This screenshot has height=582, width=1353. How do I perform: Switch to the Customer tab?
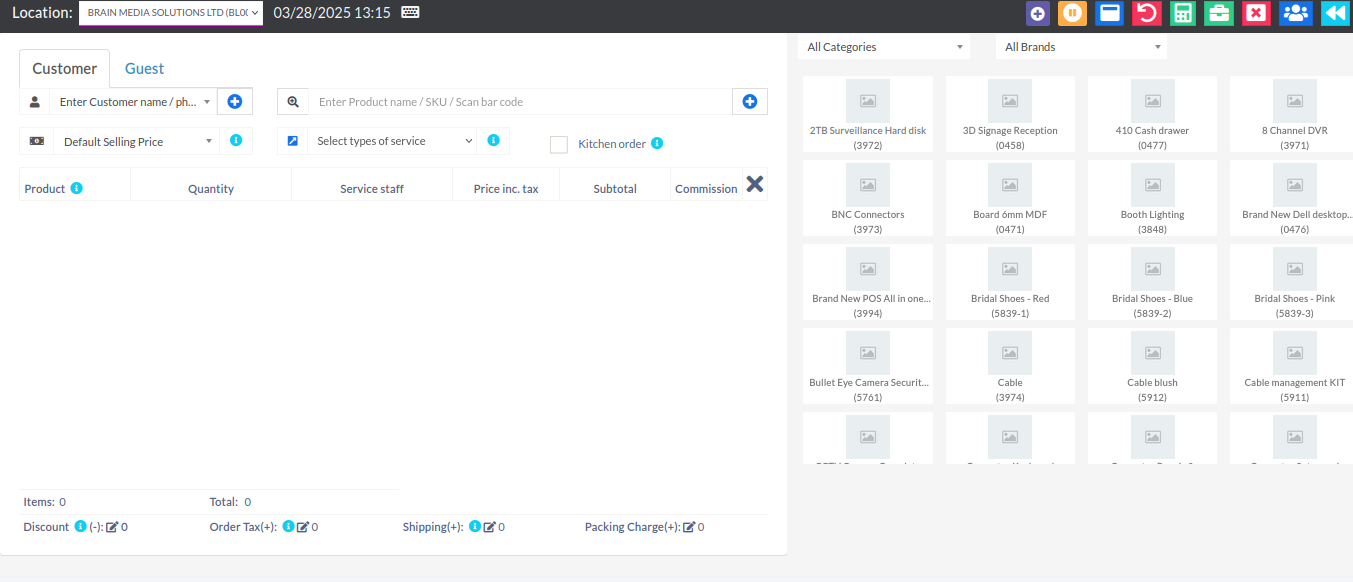coord(65,68)
